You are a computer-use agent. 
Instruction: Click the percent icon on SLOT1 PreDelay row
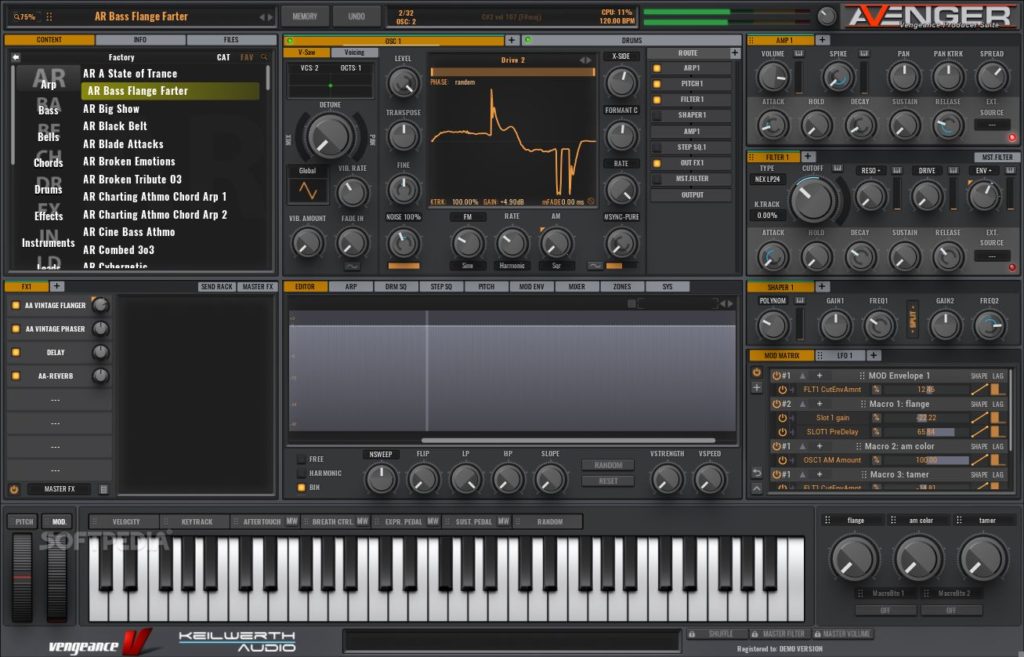click(876, 432)
